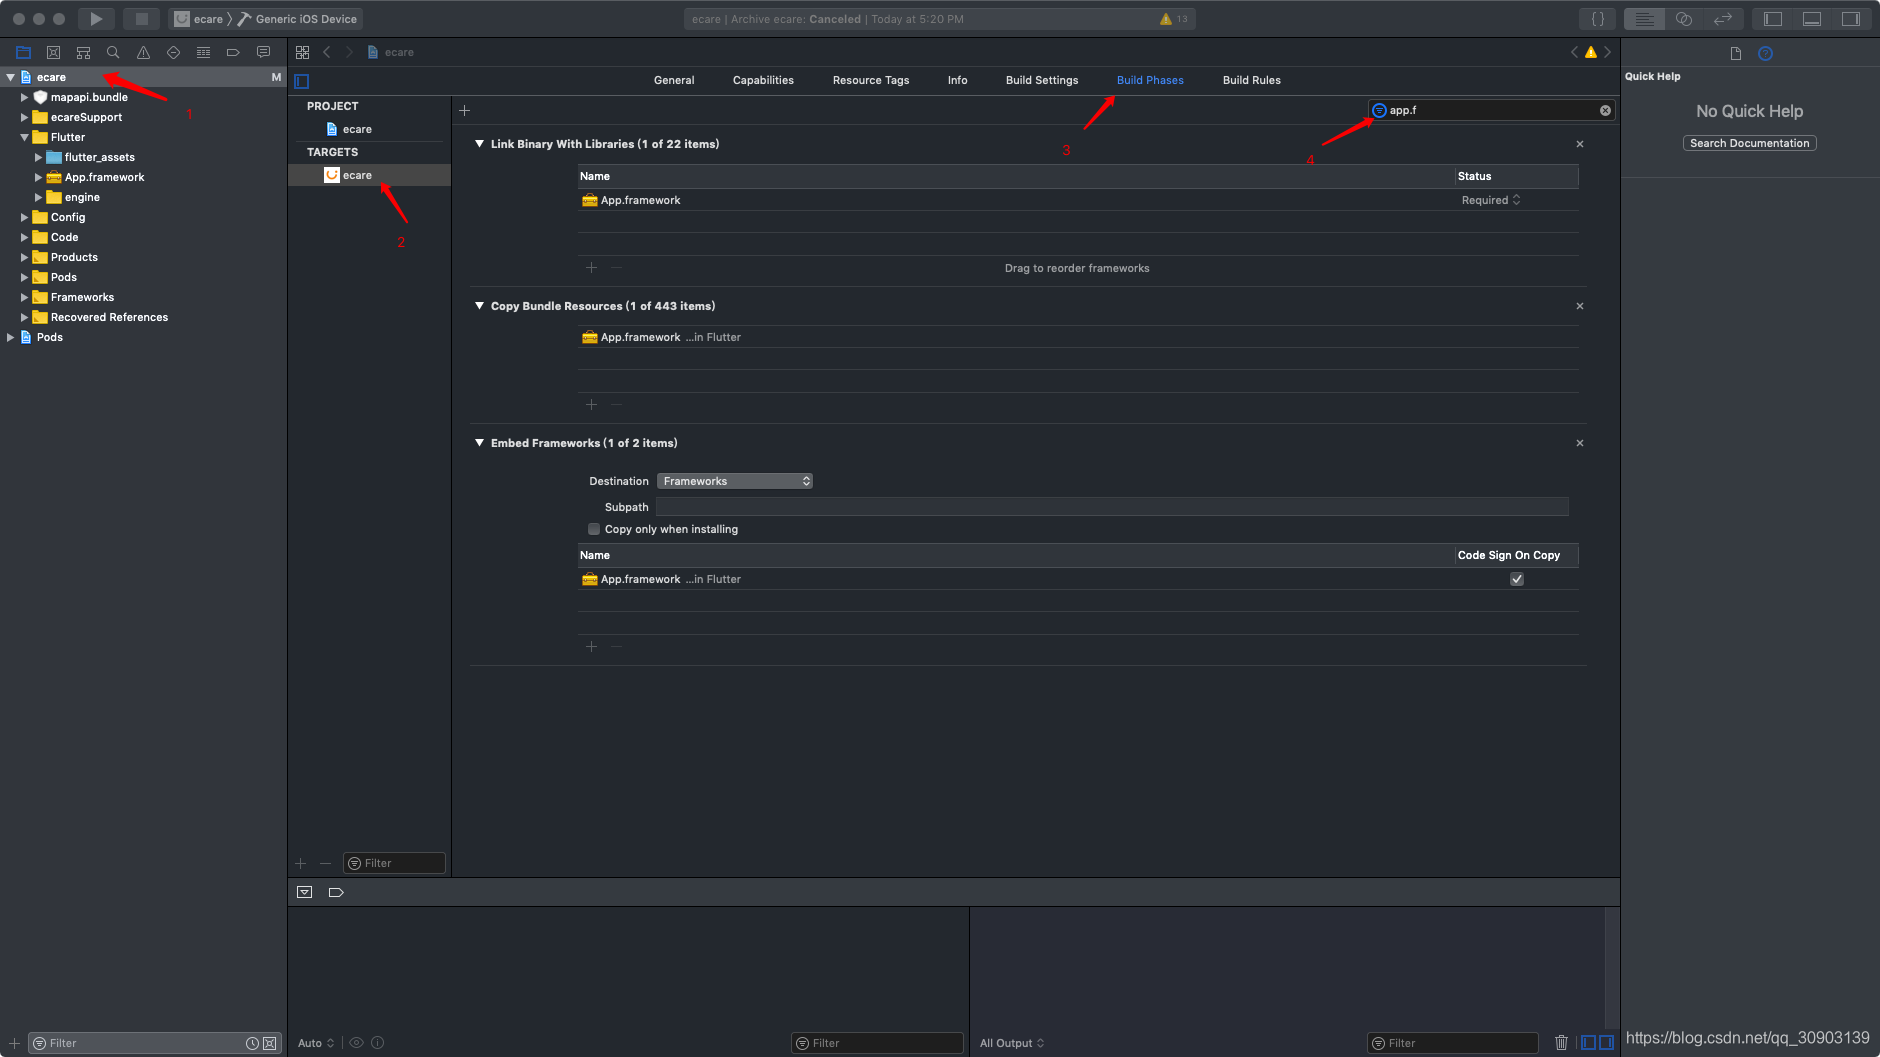
Task: Change App.framework Required status
Action: tap(1491, 200)
